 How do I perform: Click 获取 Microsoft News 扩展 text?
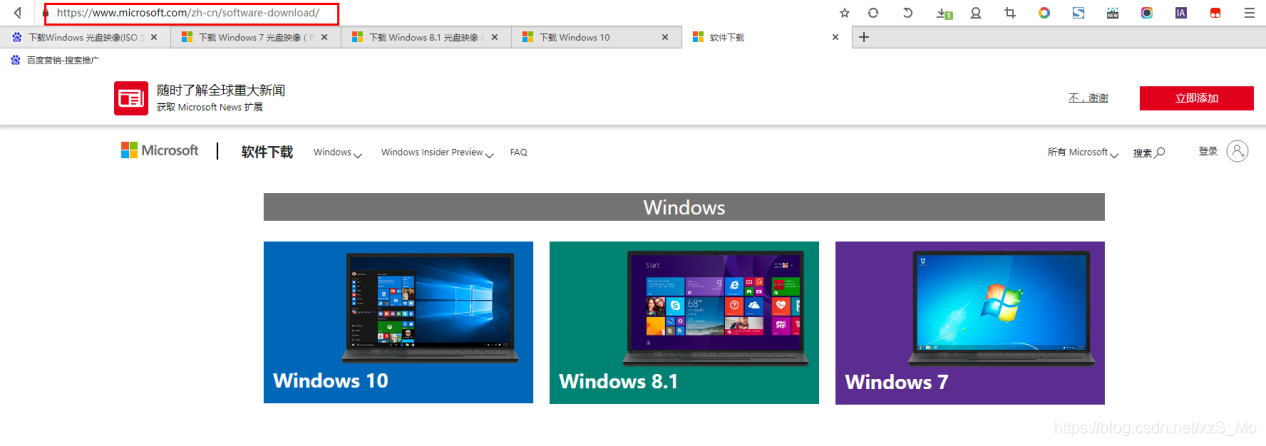tap(210, 107)
